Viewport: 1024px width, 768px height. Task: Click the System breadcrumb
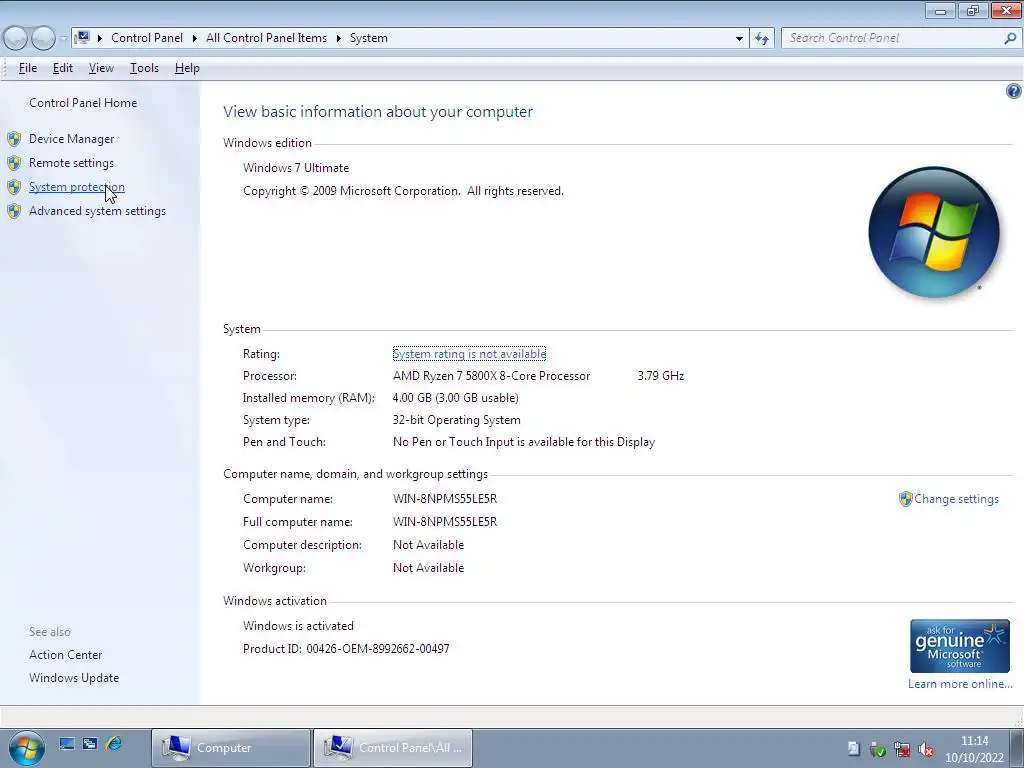(369, 38)
